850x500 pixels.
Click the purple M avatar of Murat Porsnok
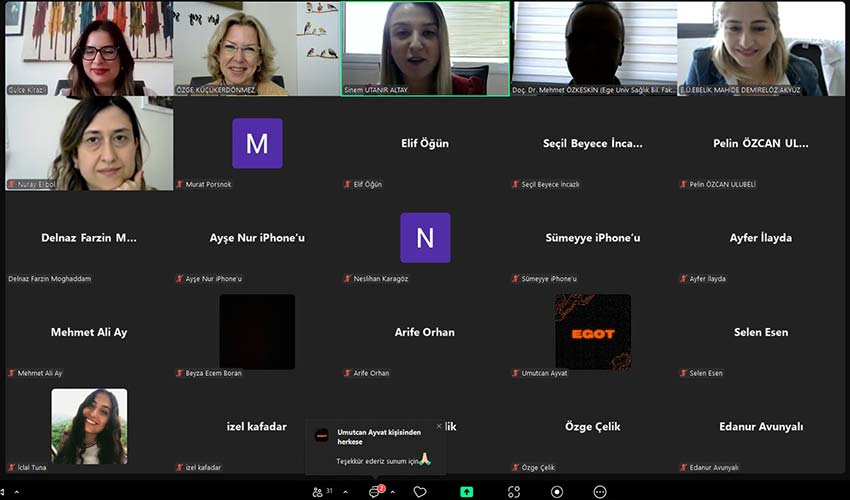tap(257, 143)
